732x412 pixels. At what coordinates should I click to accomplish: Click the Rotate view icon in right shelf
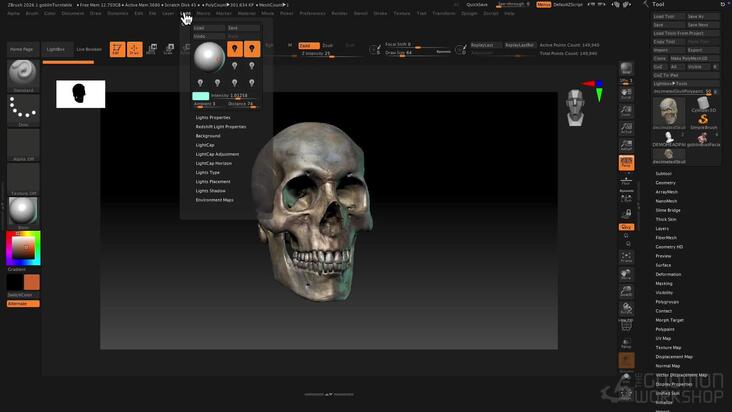pyautogui.click(x=626, y=308)
